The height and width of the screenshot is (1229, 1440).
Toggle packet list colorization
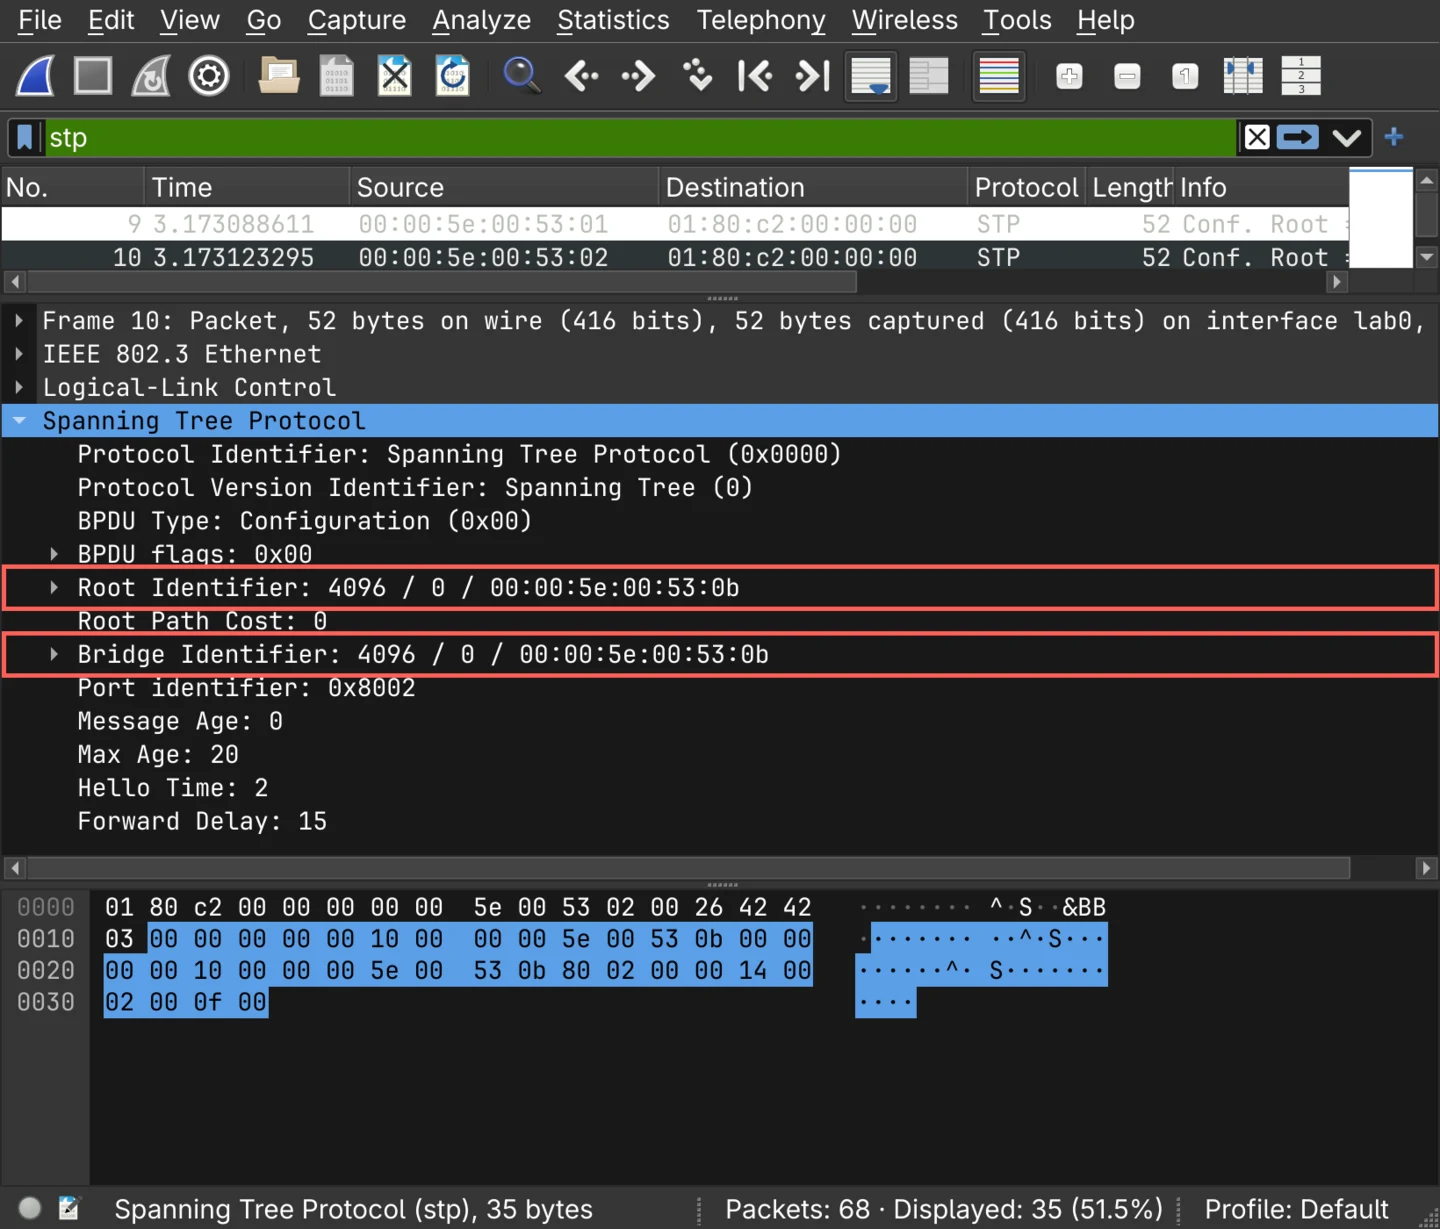pyautogui.click(x=999, y=76)
